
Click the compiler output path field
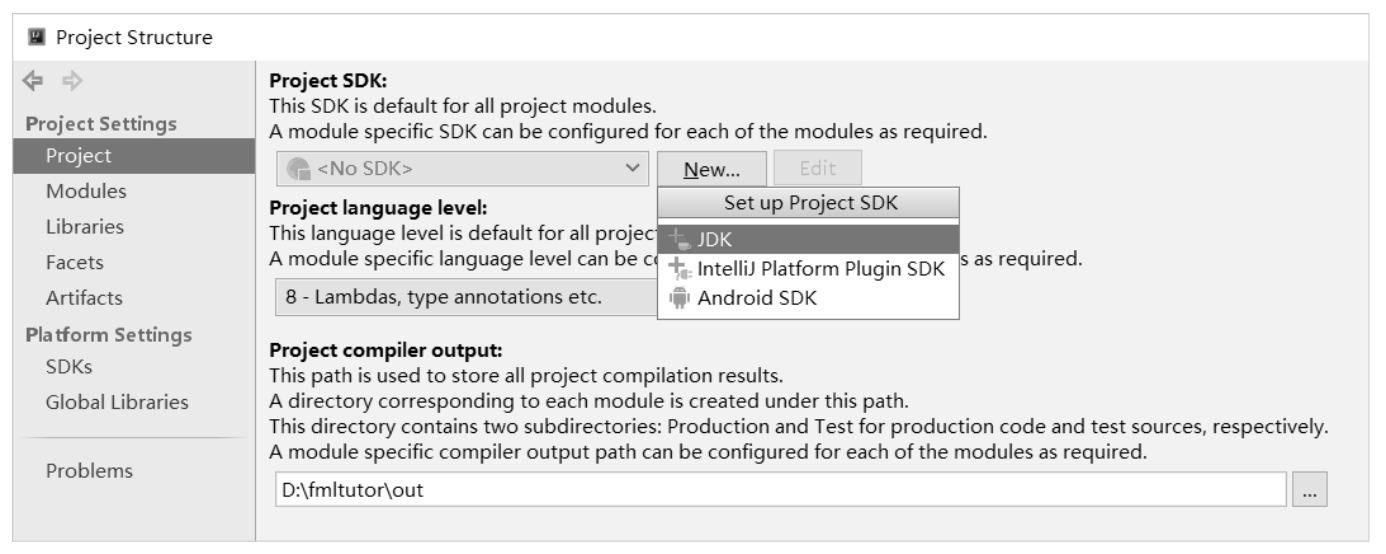[x=780, y=491]
